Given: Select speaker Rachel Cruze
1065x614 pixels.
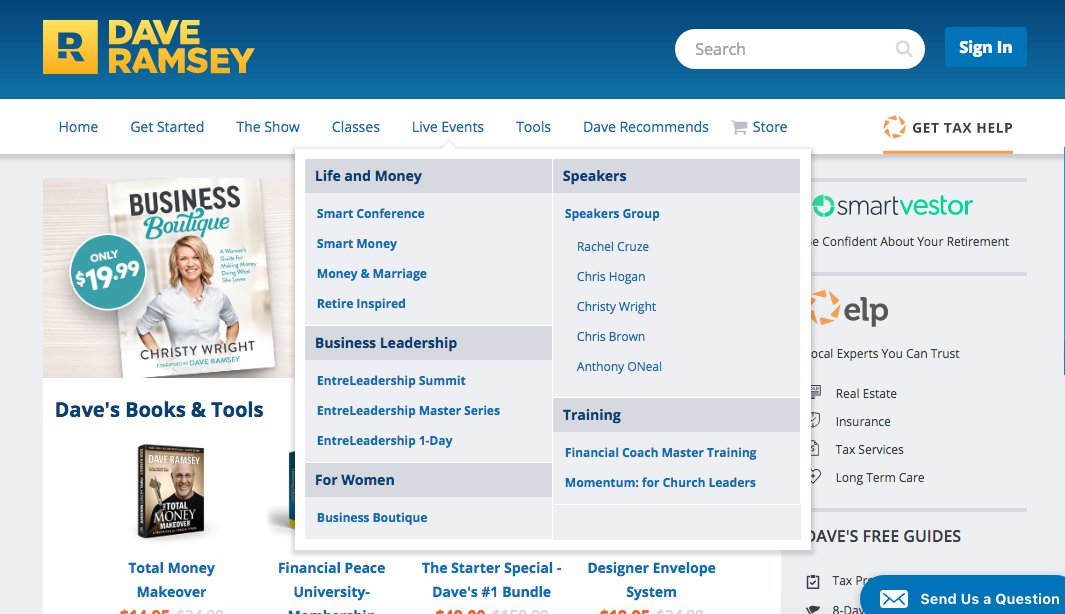Looking at the screenshot, I should (x=613, y=247).
